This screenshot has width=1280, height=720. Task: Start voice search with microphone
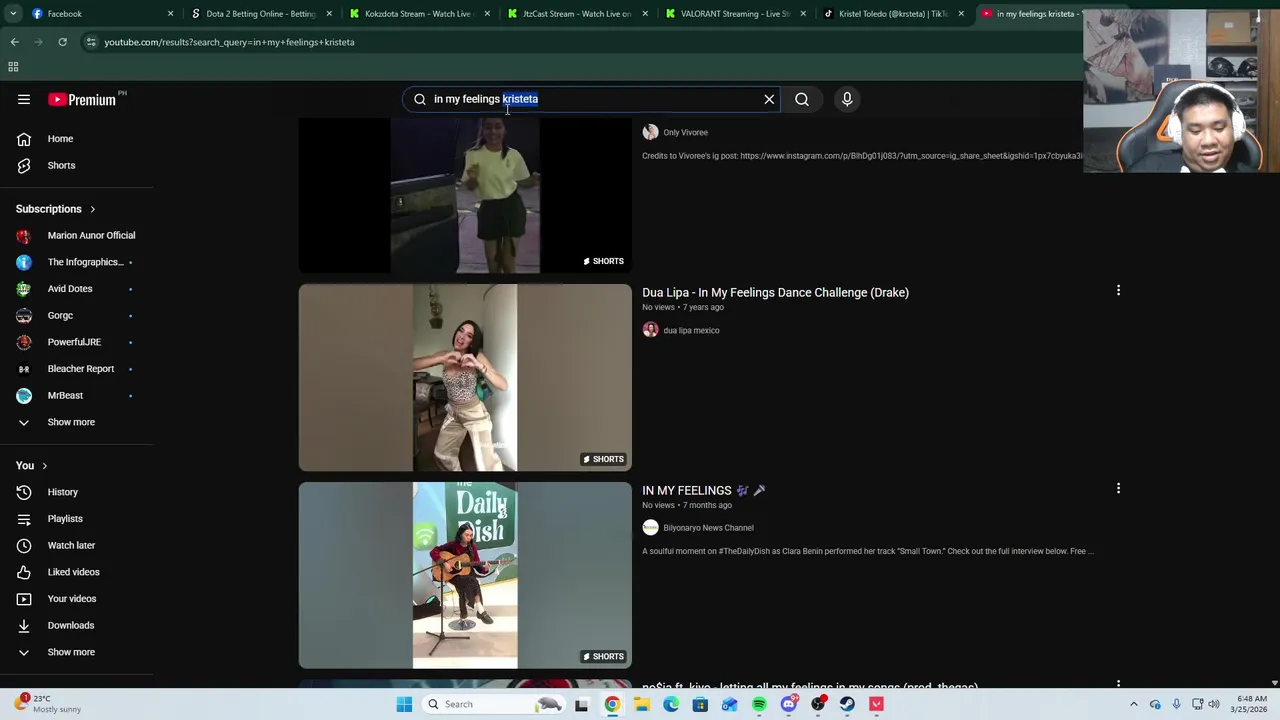tap(847, 99)
